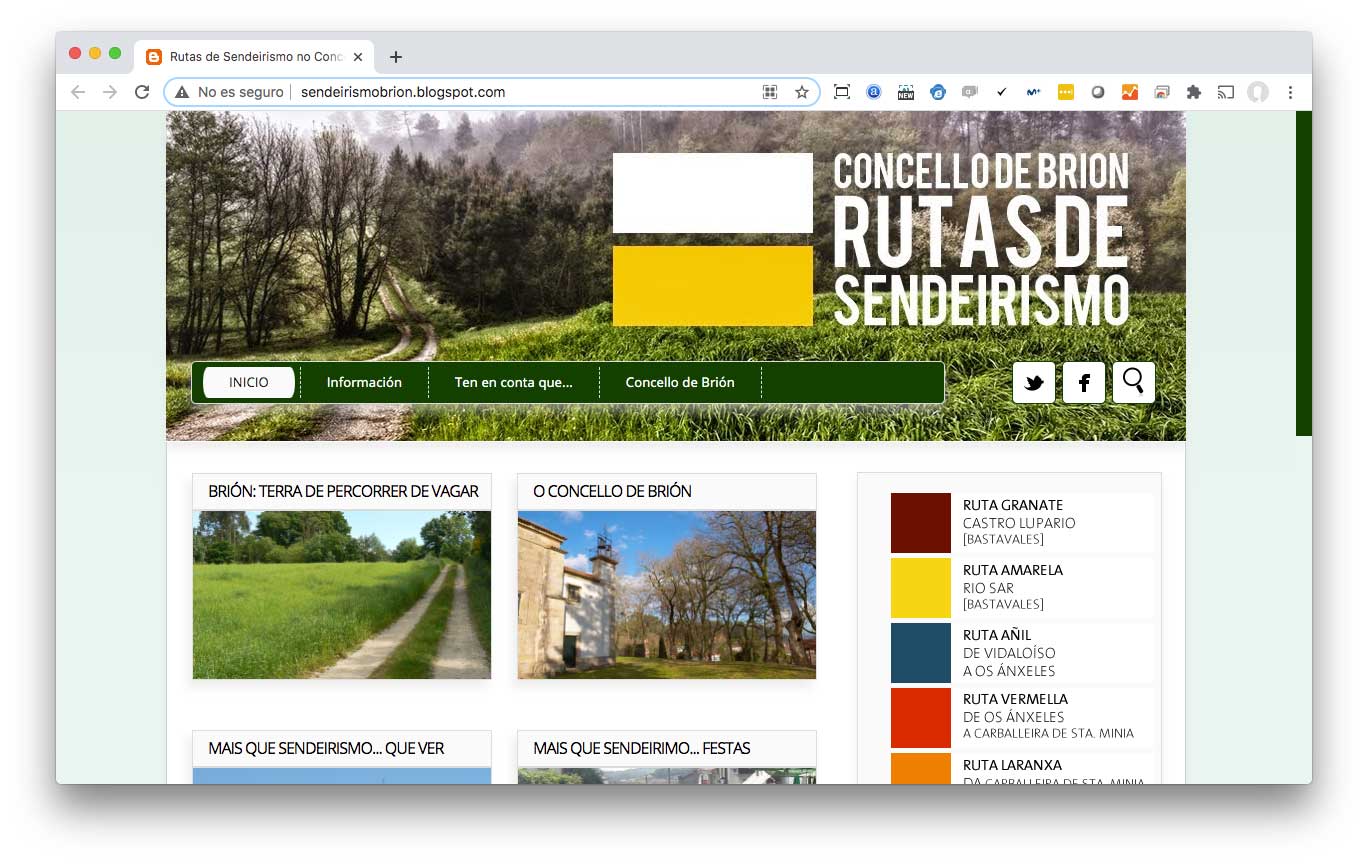Click the yellow square dots extension icon
Screen dimensions: 1368x864
click(1066, 92)
